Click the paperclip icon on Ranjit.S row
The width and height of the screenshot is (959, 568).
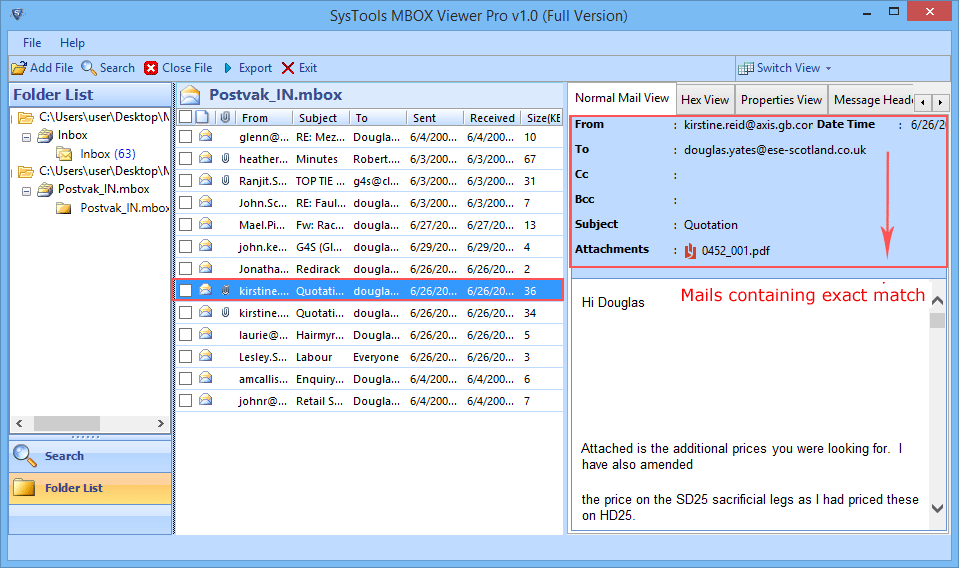click(x=225, y=180)
